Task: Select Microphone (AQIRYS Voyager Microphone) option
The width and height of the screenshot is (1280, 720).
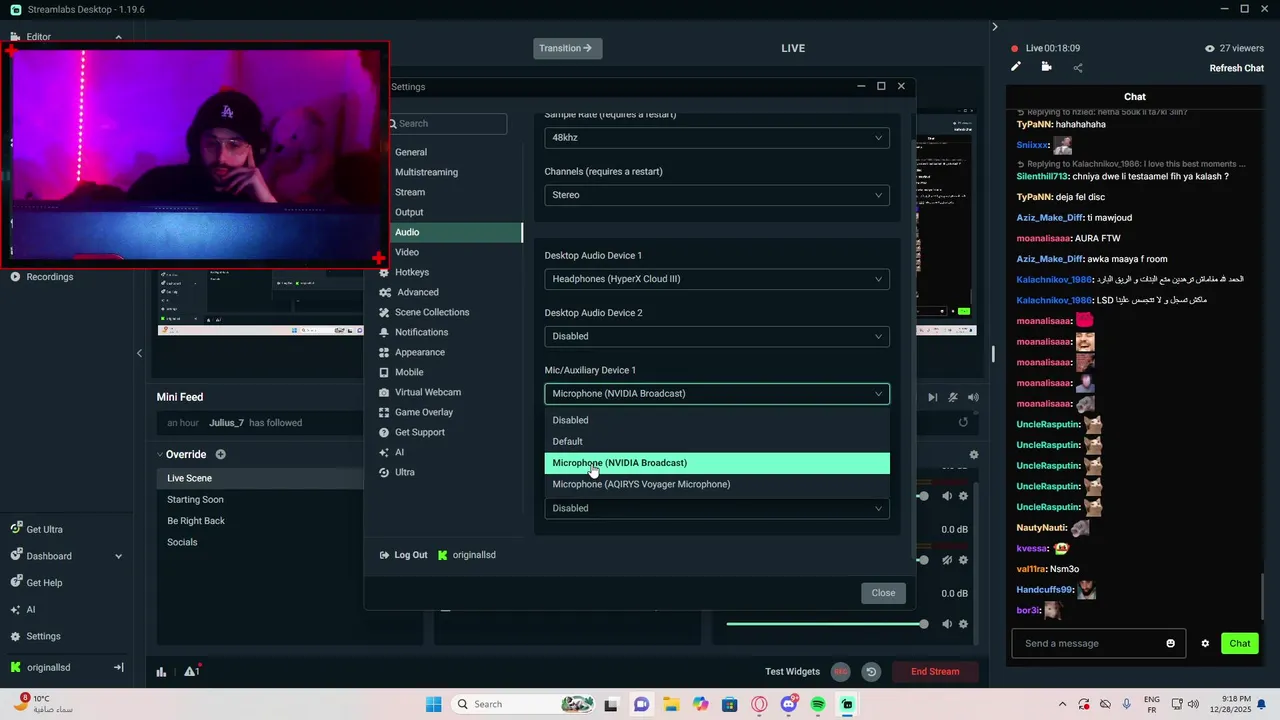Action: coord(717,484)
